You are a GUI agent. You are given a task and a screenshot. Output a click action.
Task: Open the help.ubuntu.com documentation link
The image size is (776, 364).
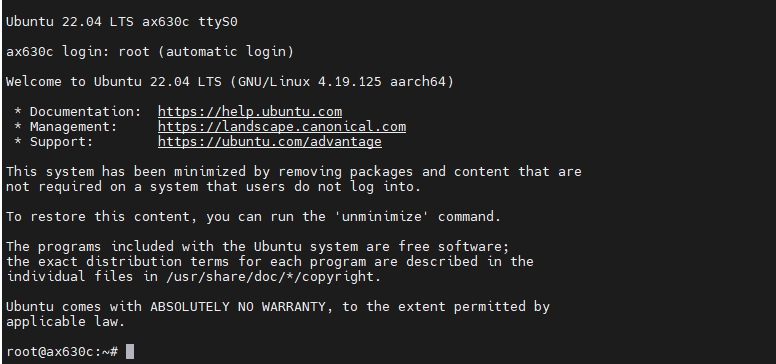click(250, 112)
